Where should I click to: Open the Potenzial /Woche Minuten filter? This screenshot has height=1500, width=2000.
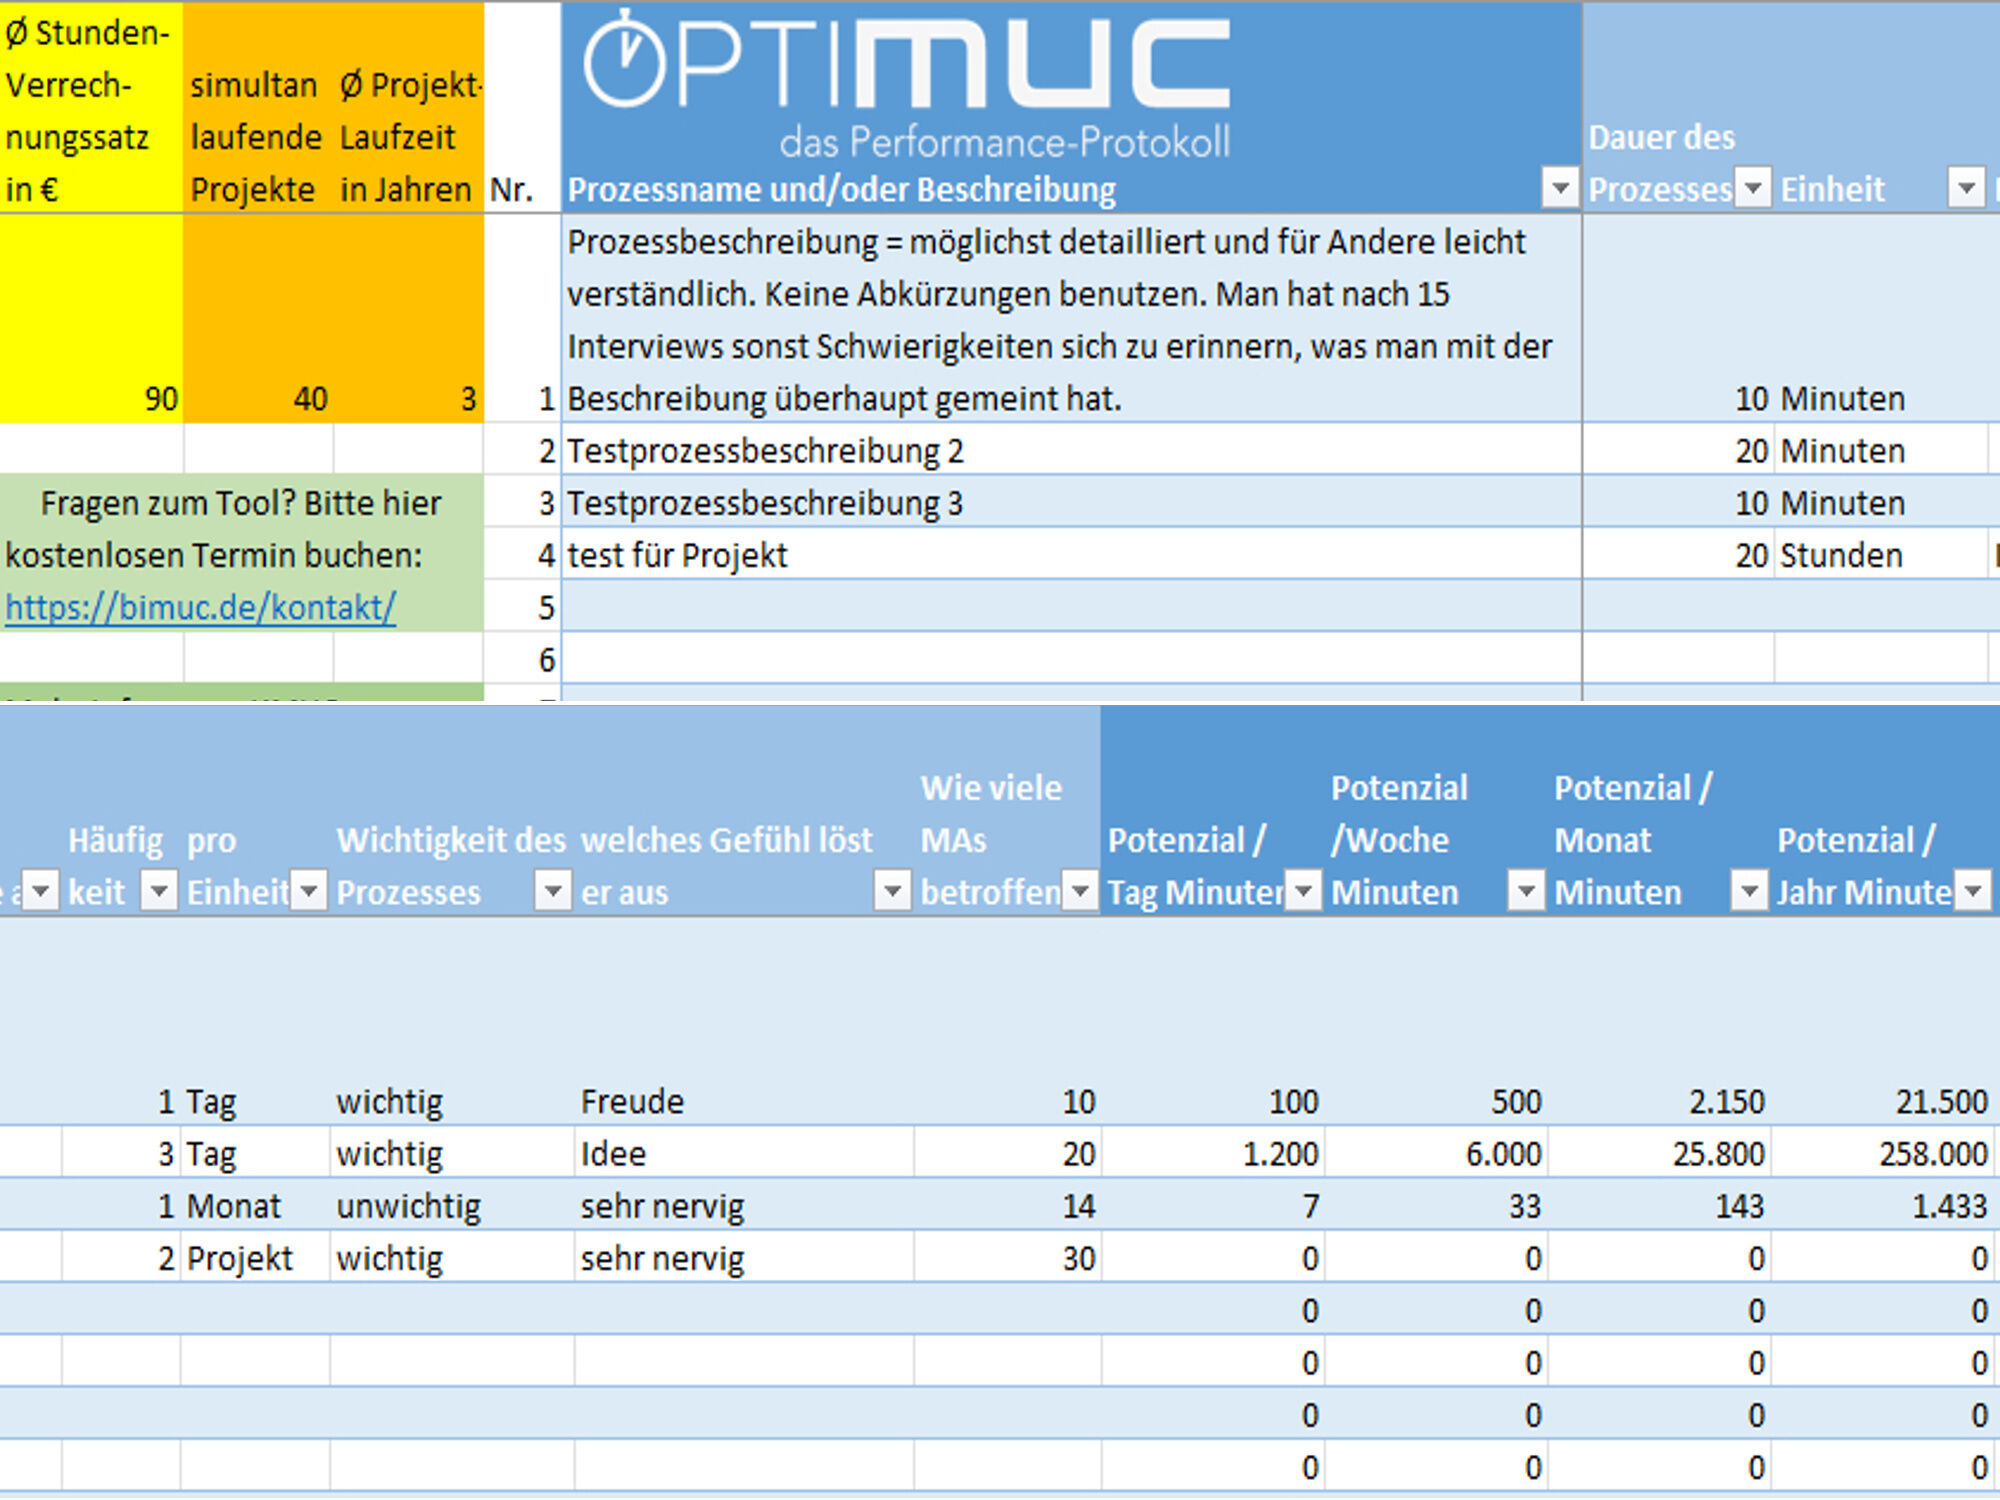[1527, 890]
